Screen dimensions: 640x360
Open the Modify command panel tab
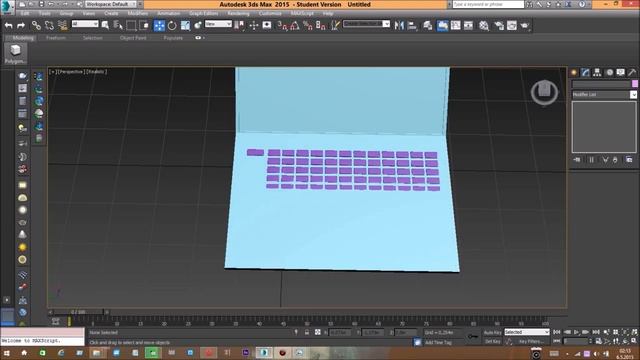coord(586,72)
